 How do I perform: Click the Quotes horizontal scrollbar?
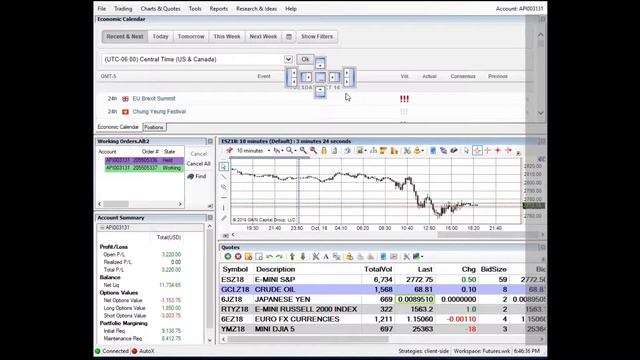tap(308, 339)
